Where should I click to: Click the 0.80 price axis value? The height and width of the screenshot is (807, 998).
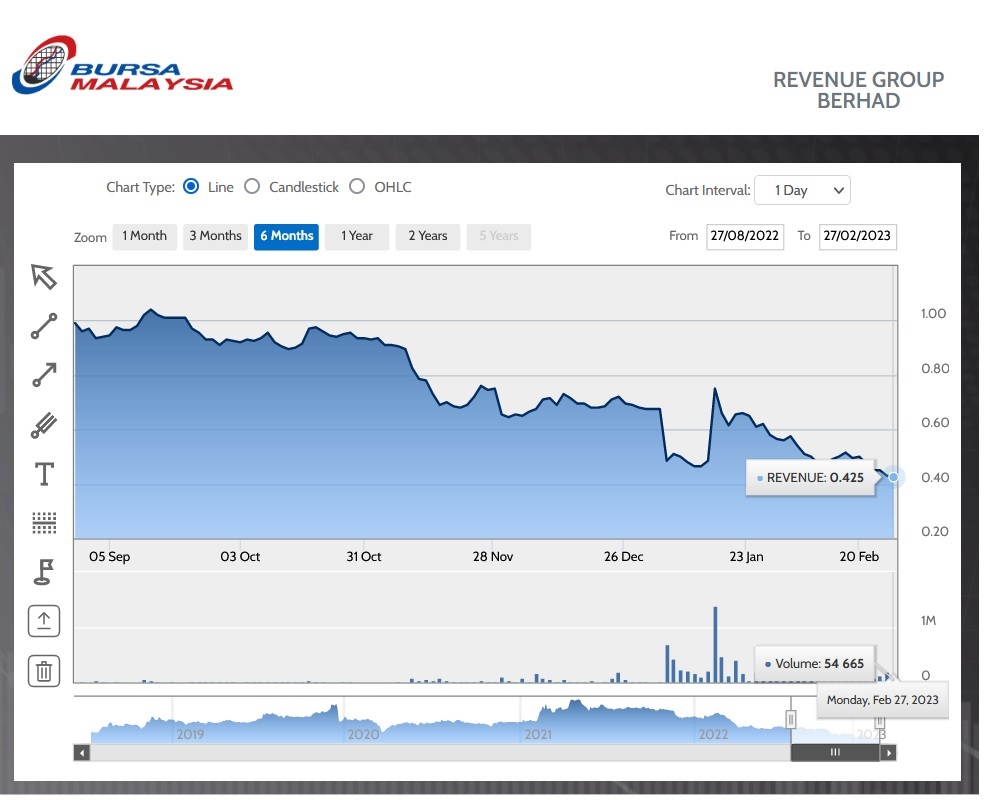pyautogui.click(x=935, y=368)
